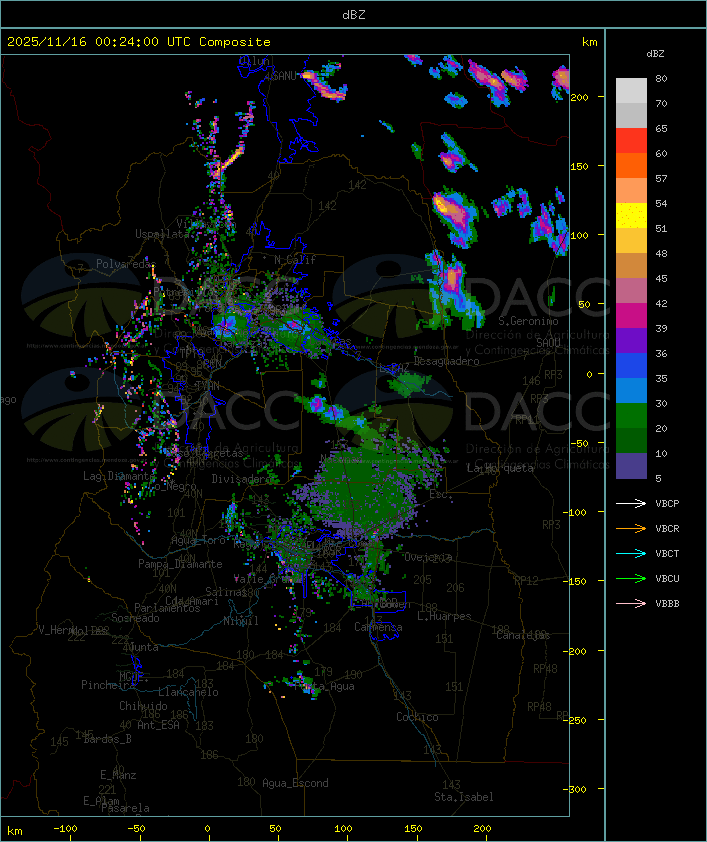Viewport: 707px width, 842px height.
Task: Click the Desaguadero map label
Action: click(x=447, y=361)
